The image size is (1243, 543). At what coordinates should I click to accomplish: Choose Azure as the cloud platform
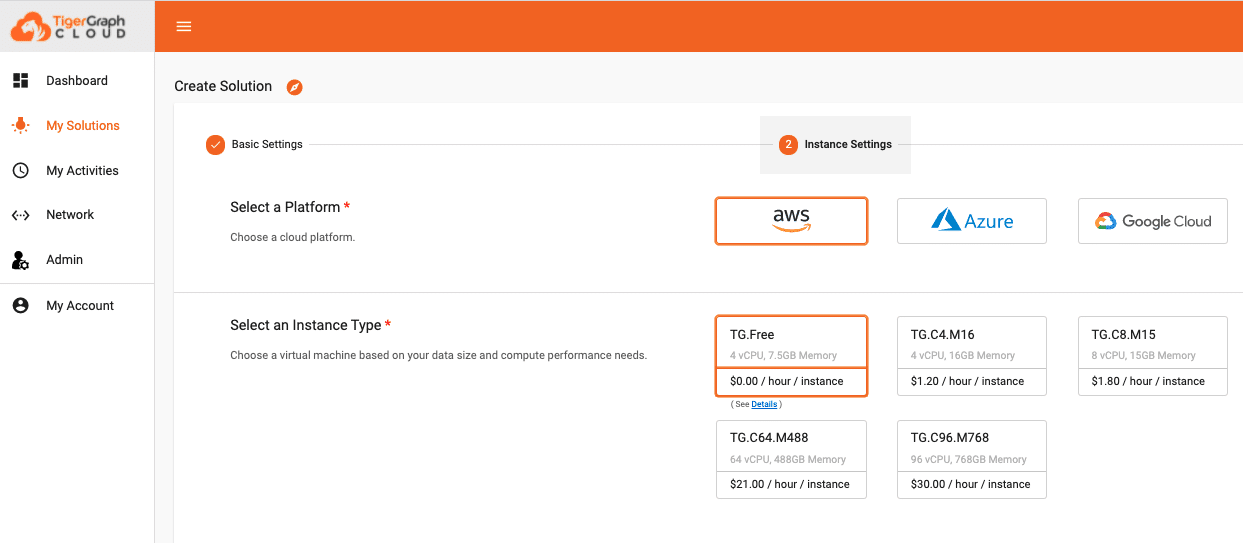[972, 221]
